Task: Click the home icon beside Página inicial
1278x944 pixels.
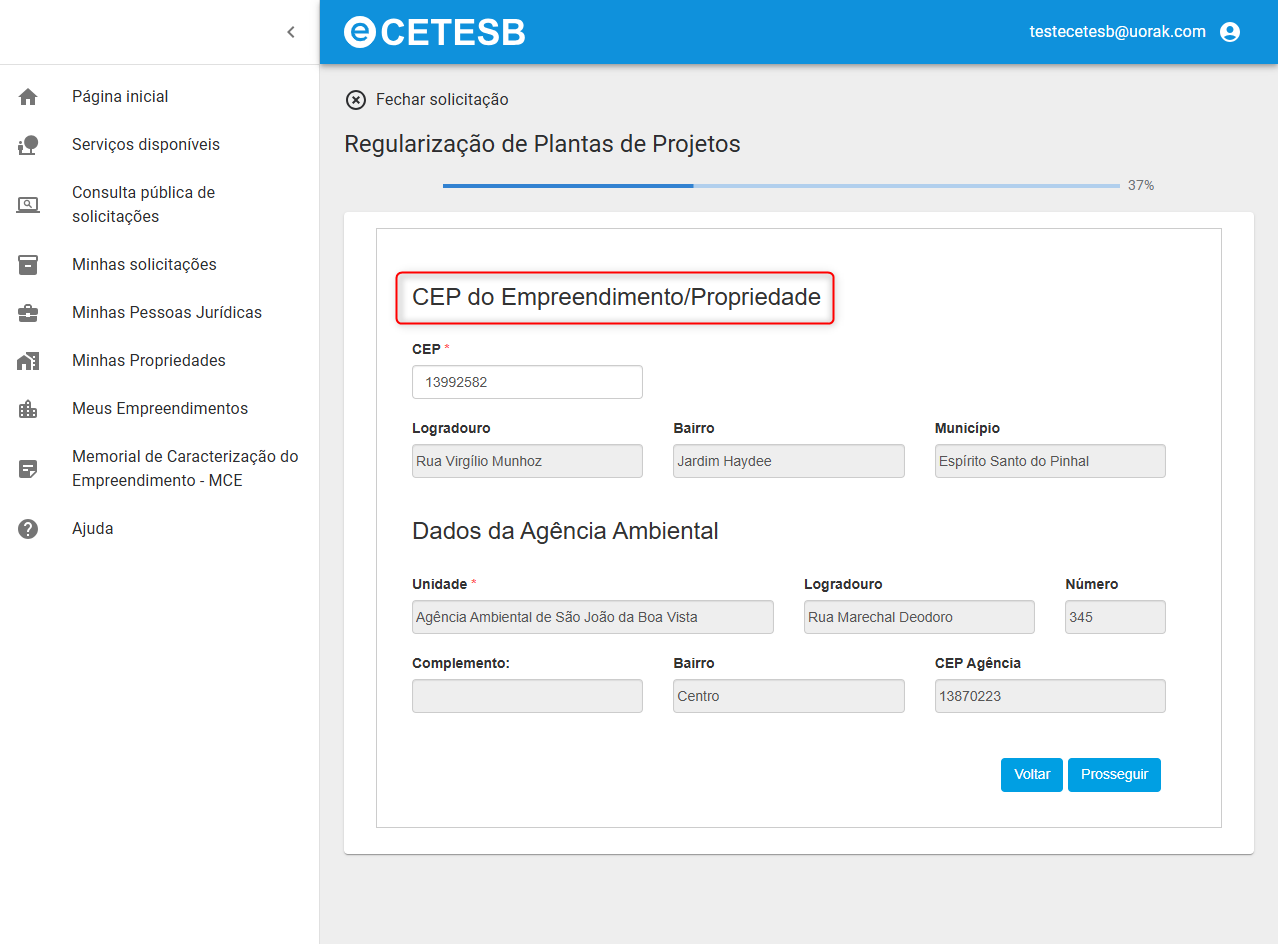Action: 28,97
